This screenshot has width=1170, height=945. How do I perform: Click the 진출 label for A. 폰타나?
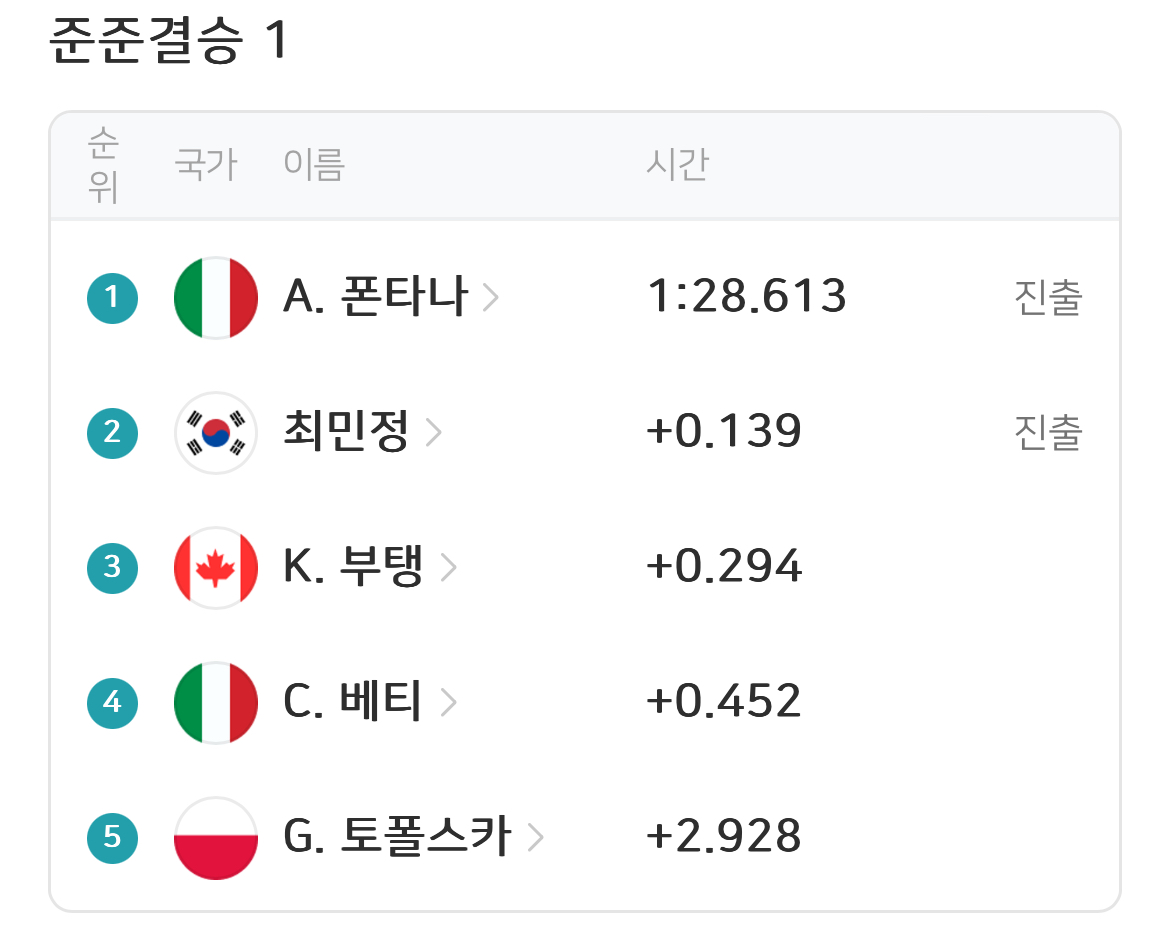tap(1048, 298)
